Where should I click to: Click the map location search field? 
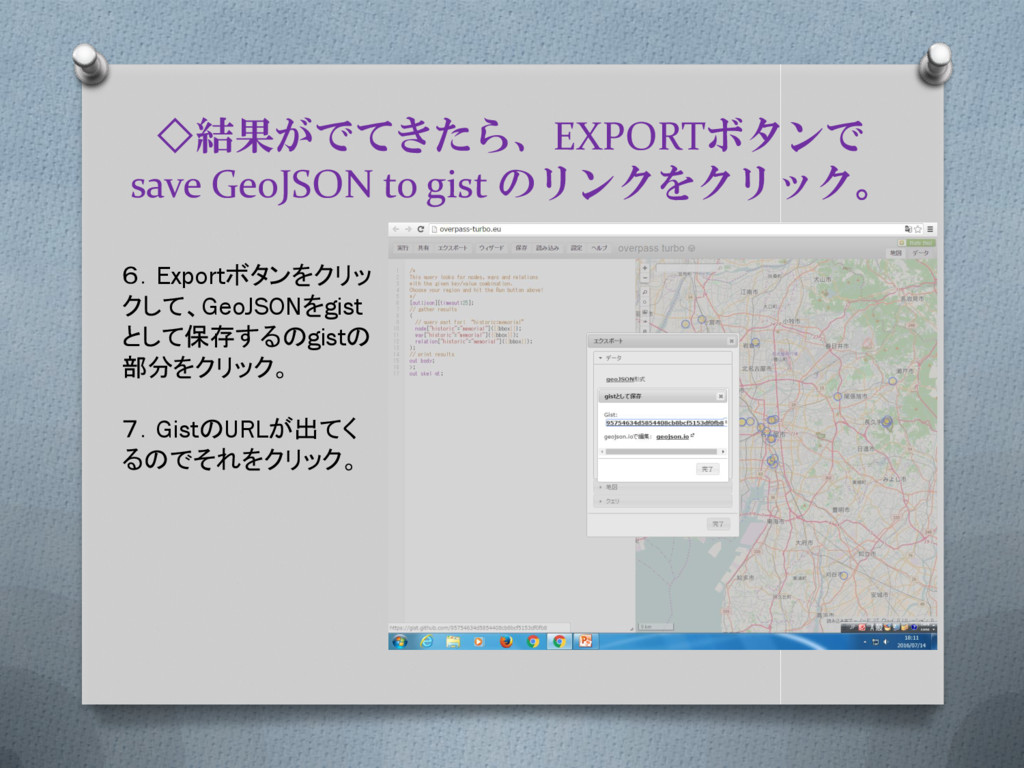pyautogui.click(x=690, y=268)
